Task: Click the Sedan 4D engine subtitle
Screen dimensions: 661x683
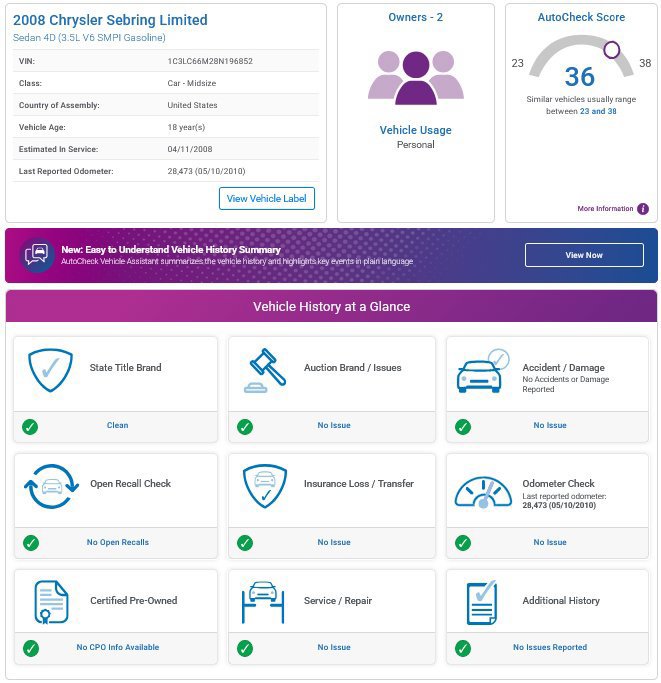Action: 89,38
